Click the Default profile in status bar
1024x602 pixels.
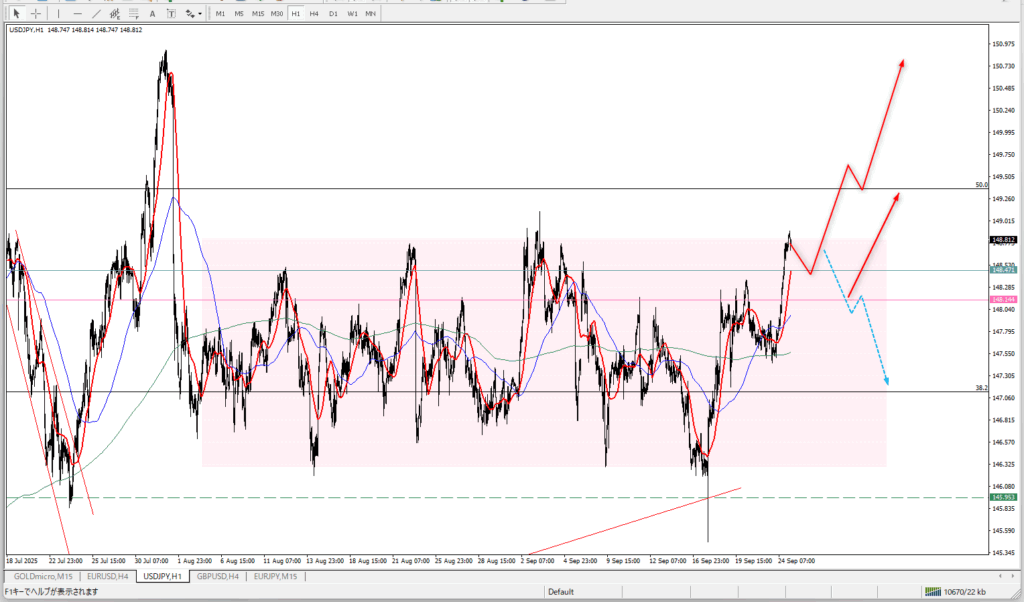click(560, 591)
